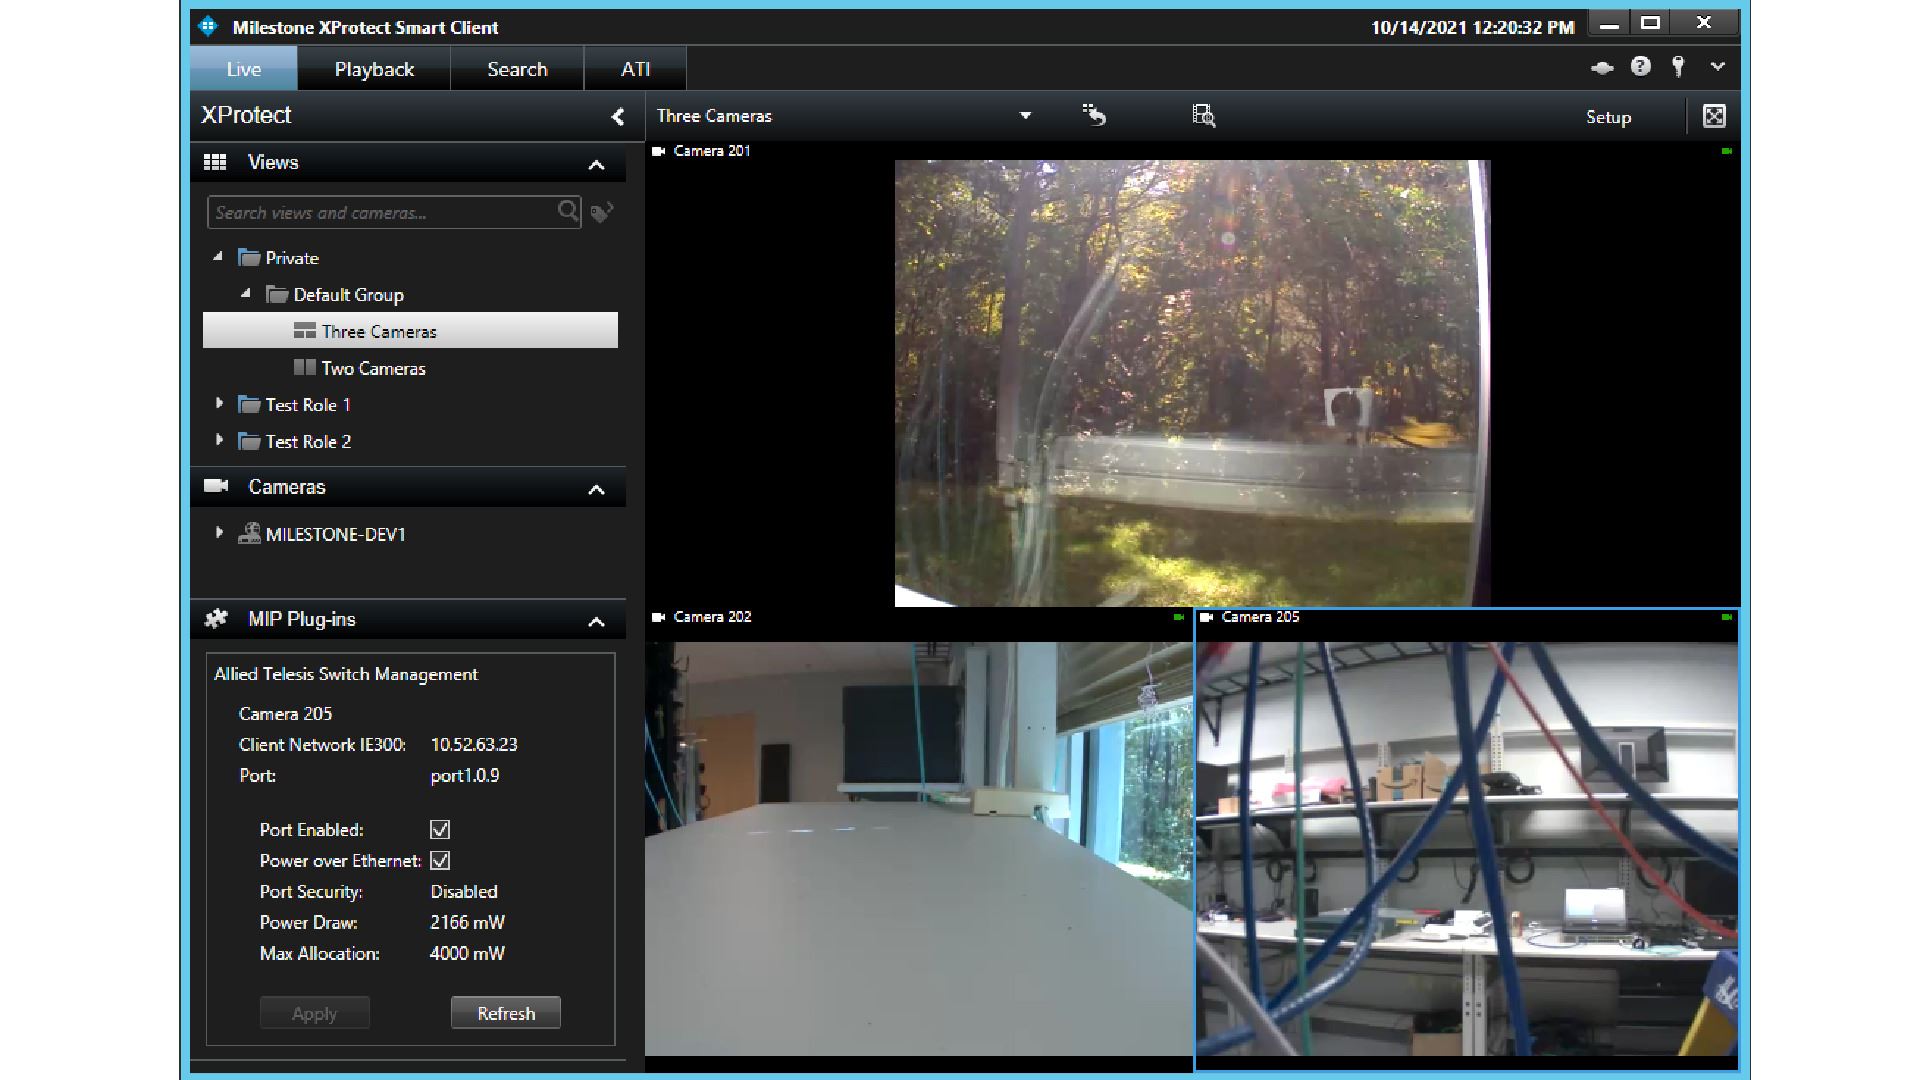The image size is (1920, 1080).
Task: Click the port1.0.9 port value
Action: point(465,775)
